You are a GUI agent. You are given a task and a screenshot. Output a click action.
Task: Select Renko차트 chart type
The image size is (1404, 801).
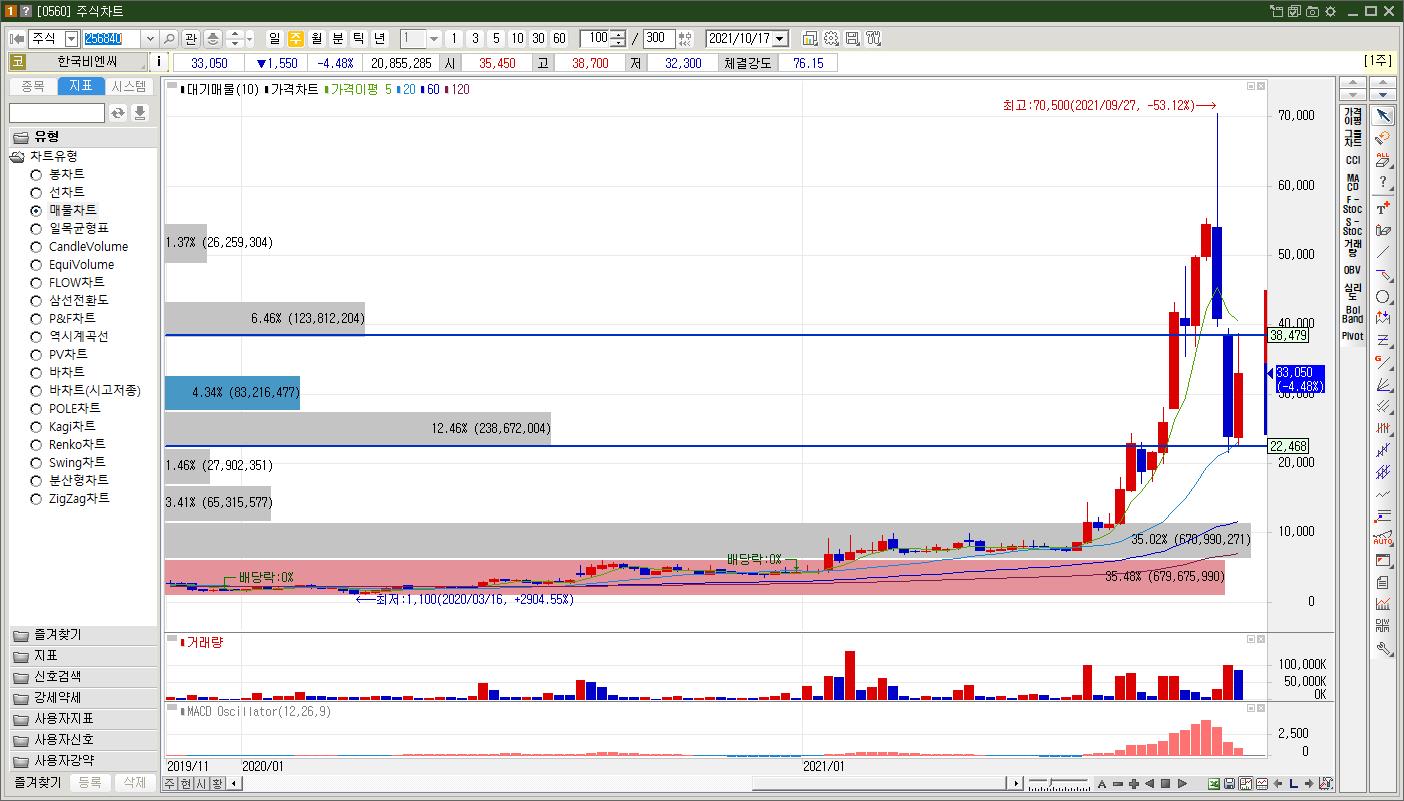pyautogui.click(x=76, y=444)
